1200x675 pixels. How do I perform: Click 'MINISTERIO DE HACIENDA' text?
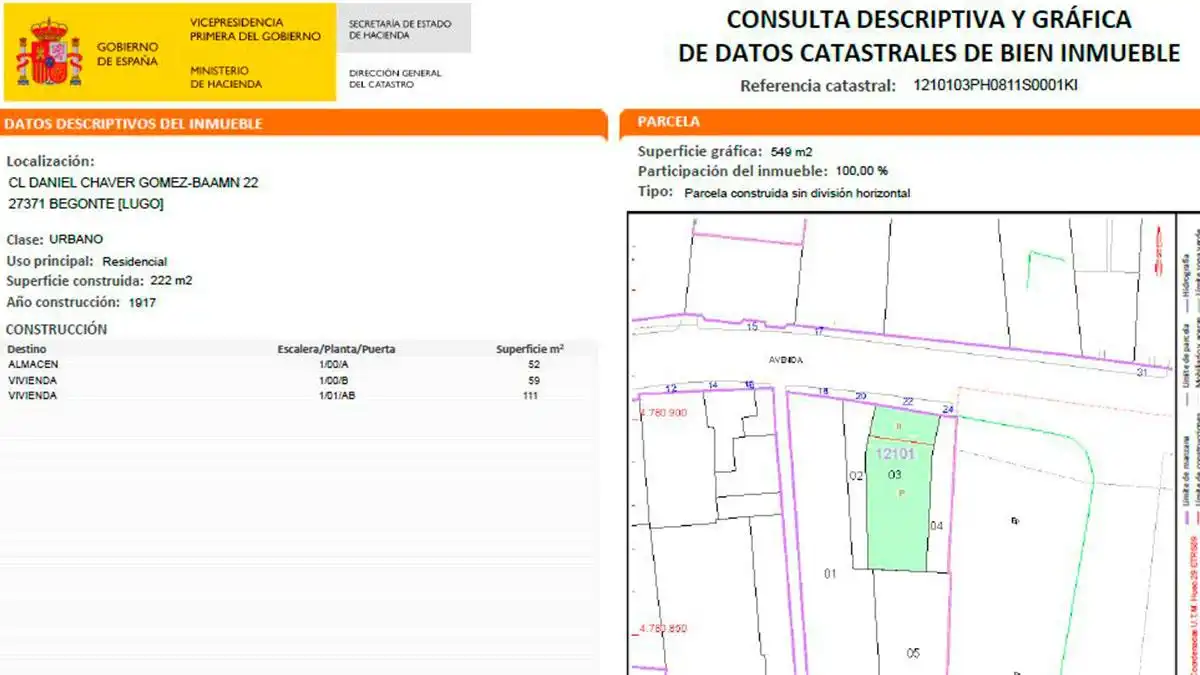pyautogui.click(x=226, y=77)
